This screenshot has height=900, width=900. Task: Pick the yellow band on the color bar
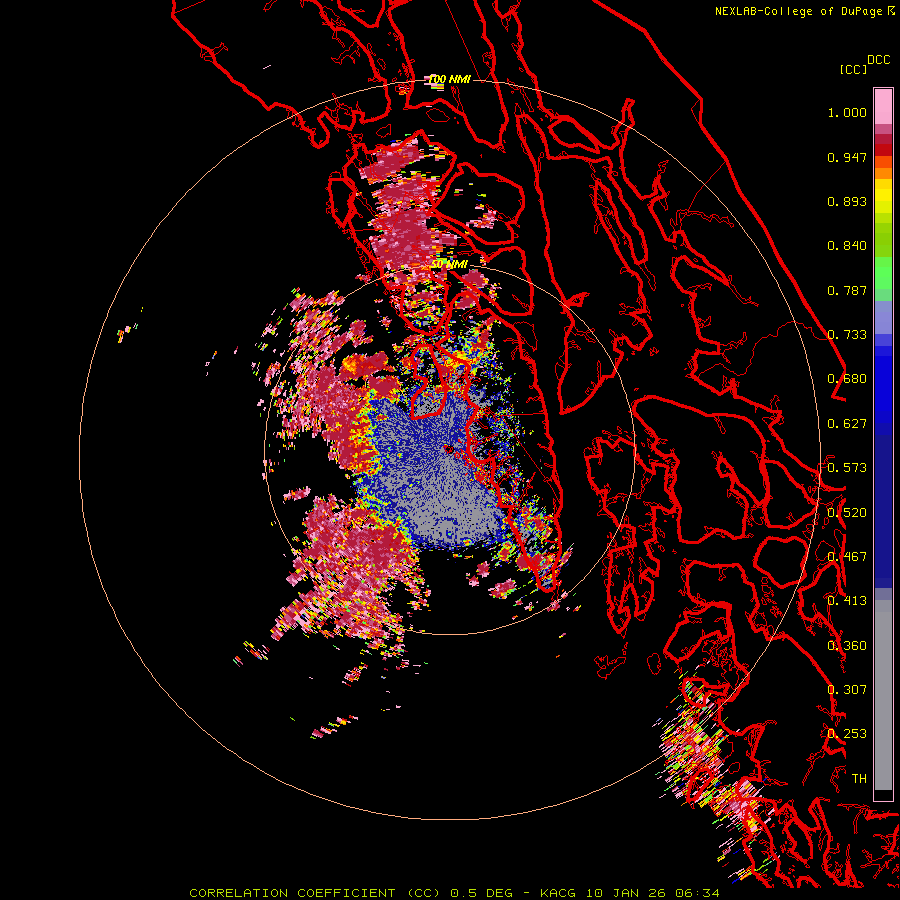pyautogui.click(x=883, y=196)
